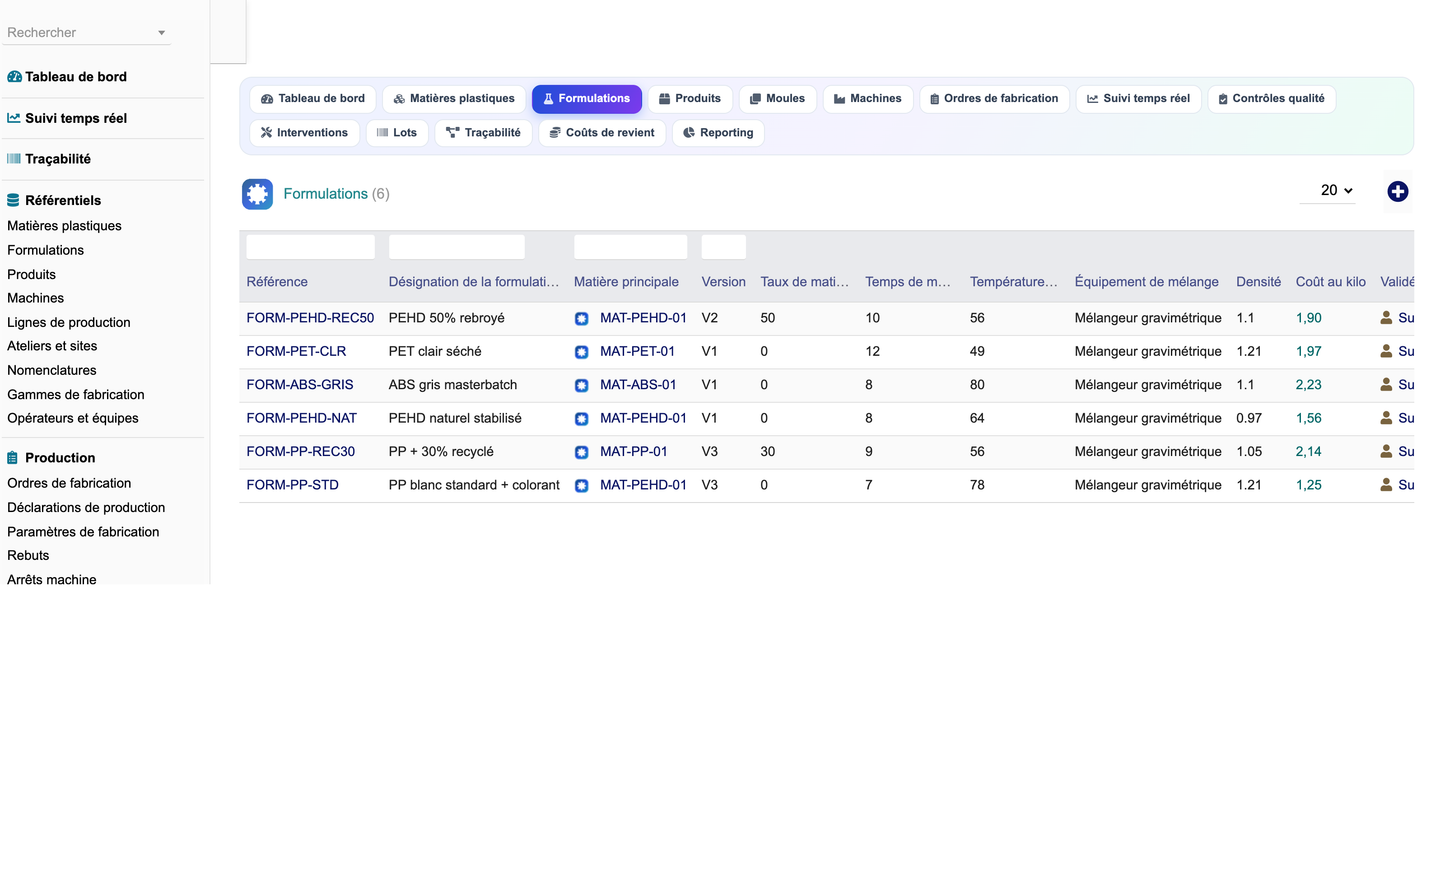Click user icon in FORM-ABS-GRIS row

1386,384
